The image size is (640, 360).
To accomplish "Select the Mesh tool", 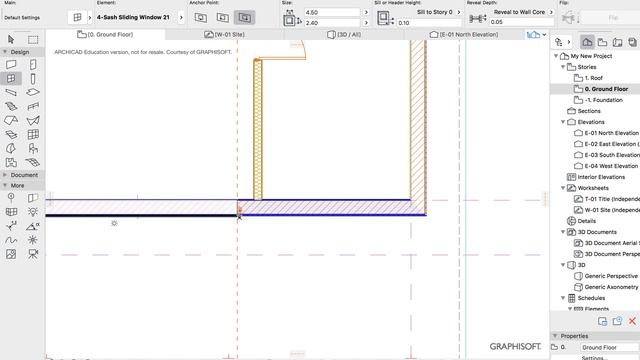I will [x=33, y=162].
